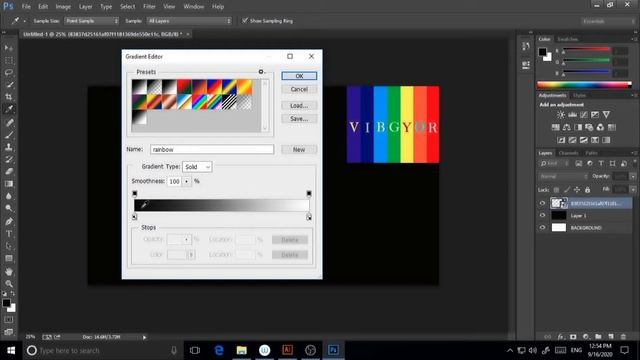Toggle lock position in Layers panel
This screenshot has width=640, height=360.
tap(577, 190)
